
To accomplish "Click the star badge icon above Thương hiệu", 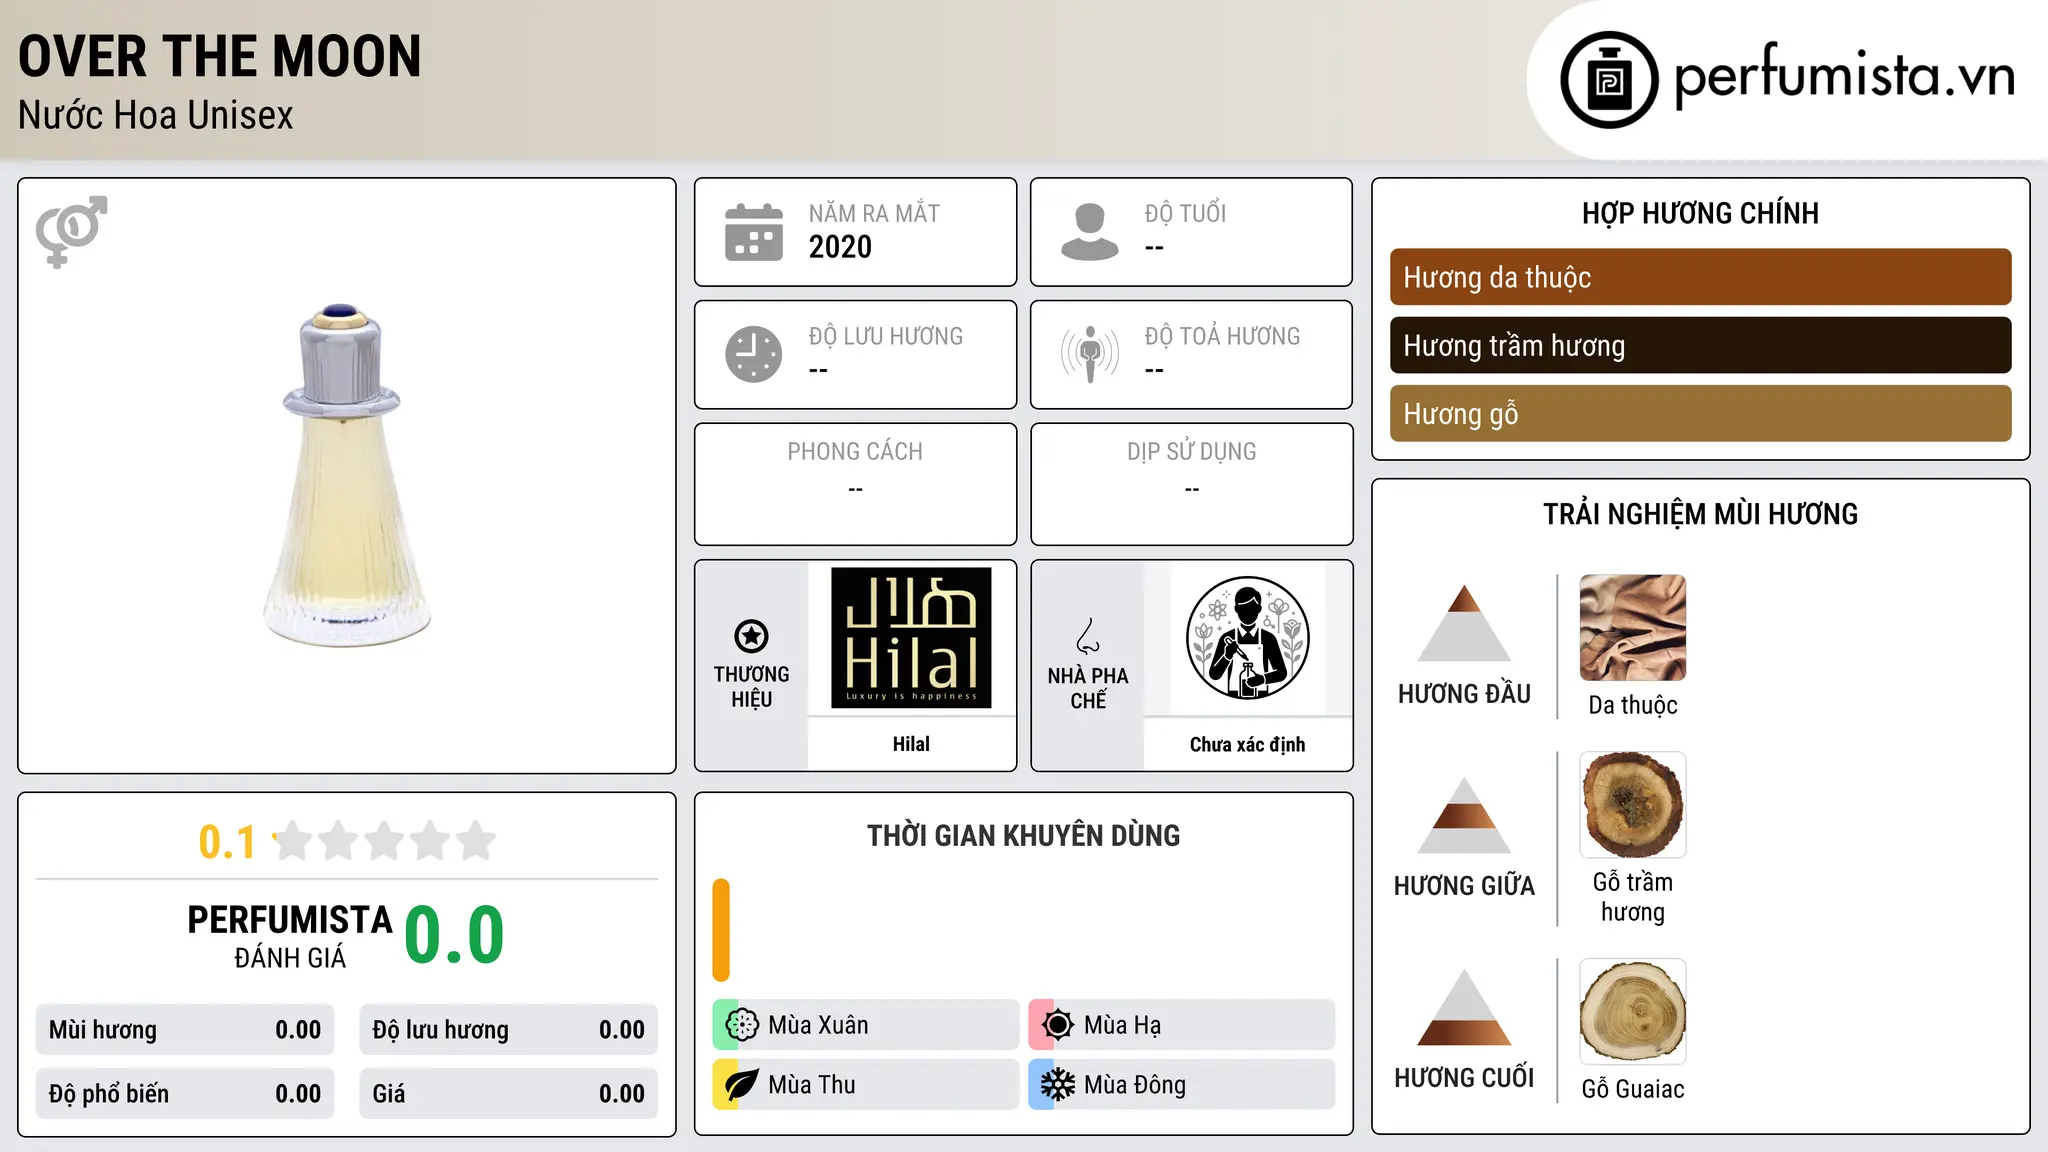I will click(x=751, y=636).
